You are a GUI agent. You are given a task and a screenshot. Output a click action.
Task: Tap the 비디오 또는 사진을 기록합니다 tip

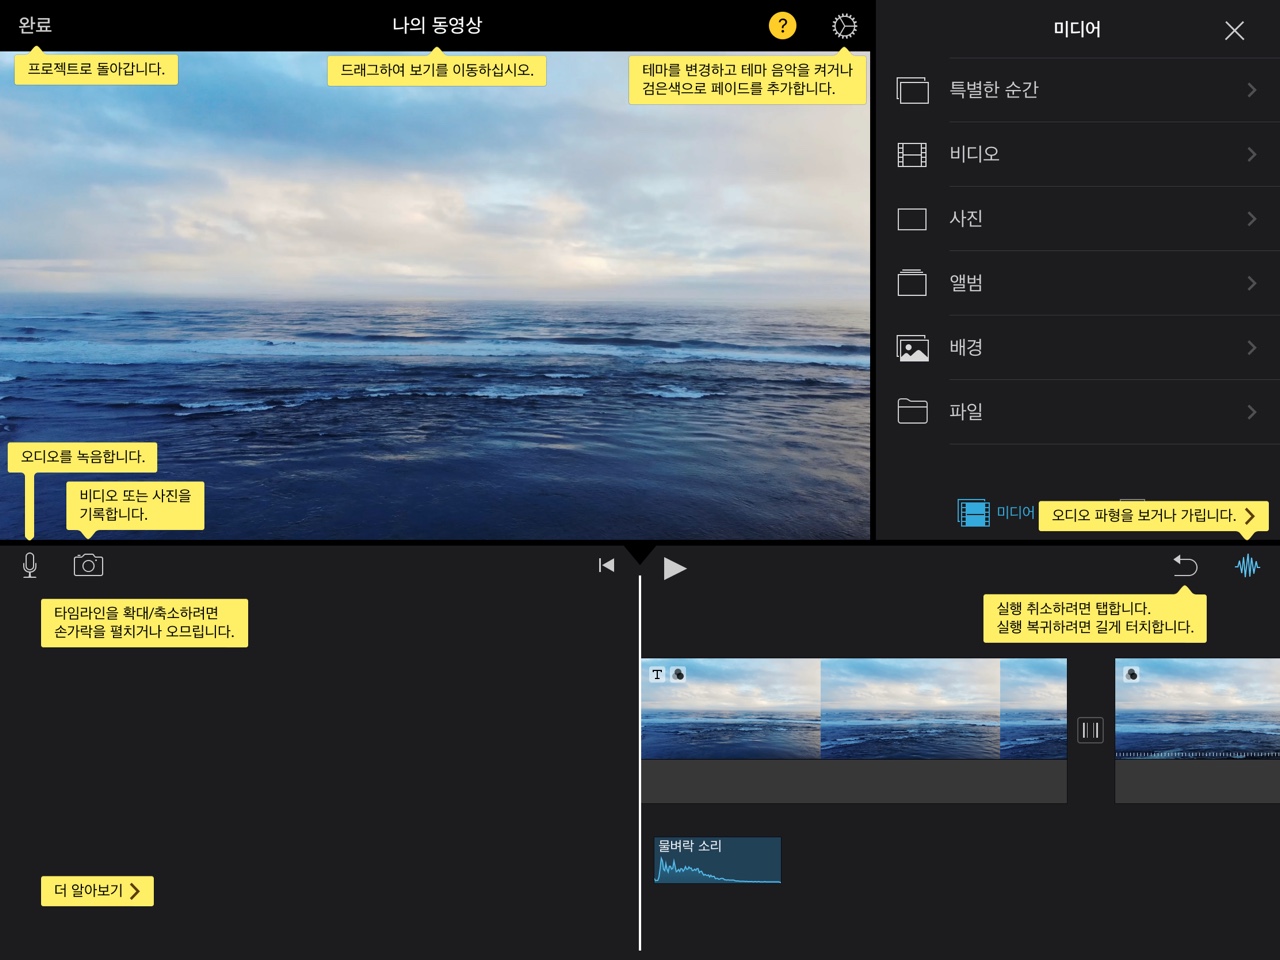pyautogui.click(x=135, y=505)
